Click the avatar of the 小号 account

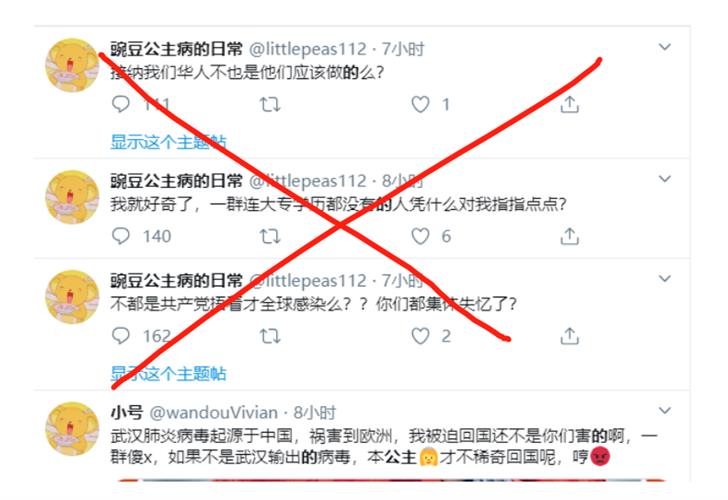72,429
